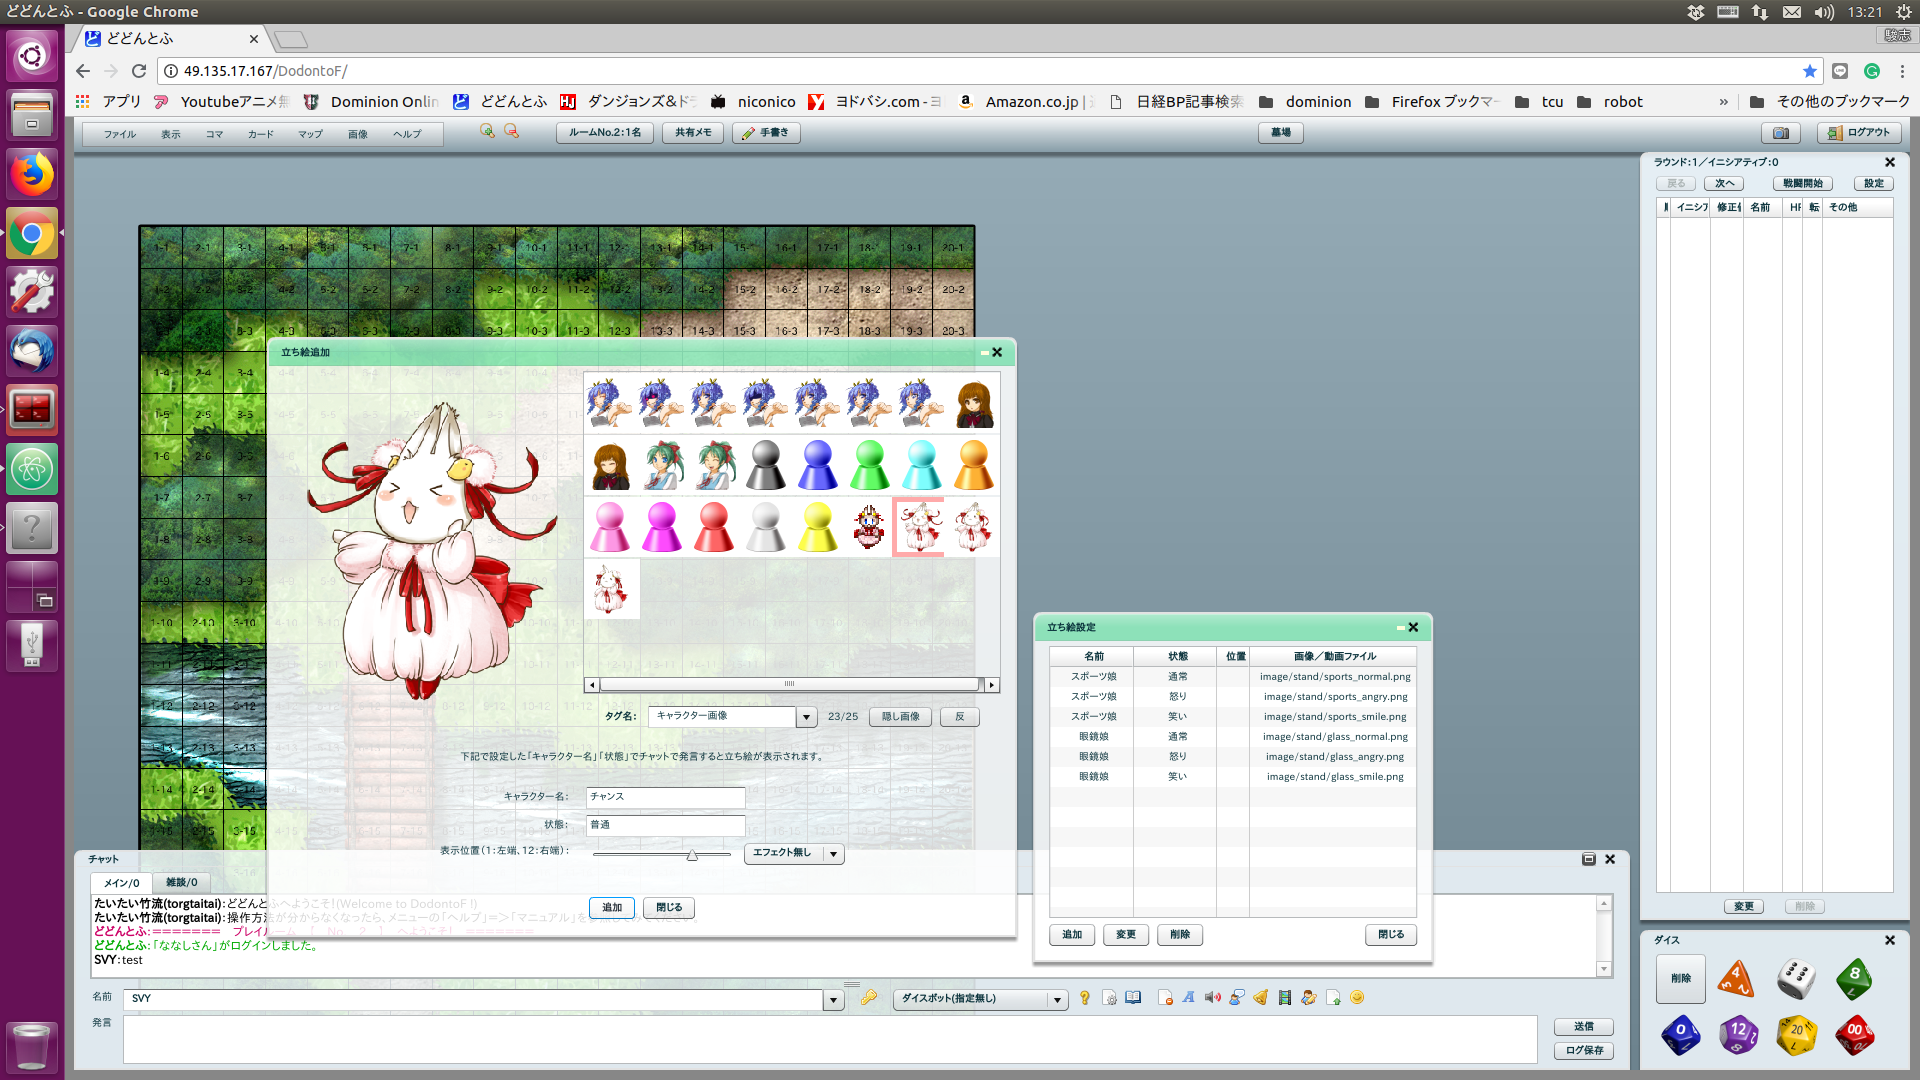Expand the ダイスボット selection dropdown

(x=1058, y=999)
